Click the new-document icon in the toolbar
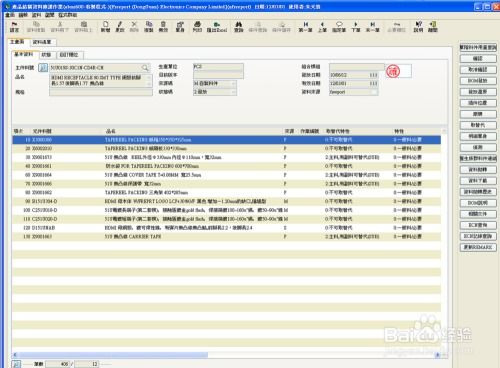This screenshot has height=368, width=500. 105,27
